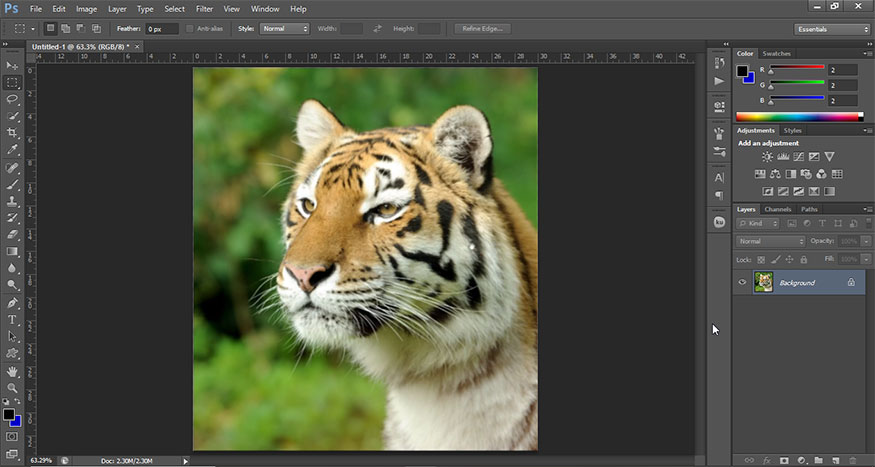Open the tool preset picker arrow
This screenshot has width=875, height=467.
pos(32,28)
